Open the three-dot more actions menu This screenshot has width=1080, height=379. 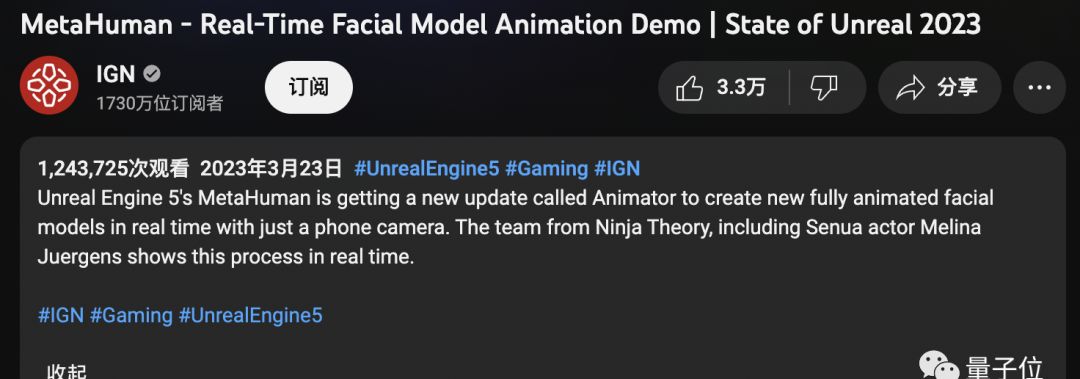coord(1039,88)
